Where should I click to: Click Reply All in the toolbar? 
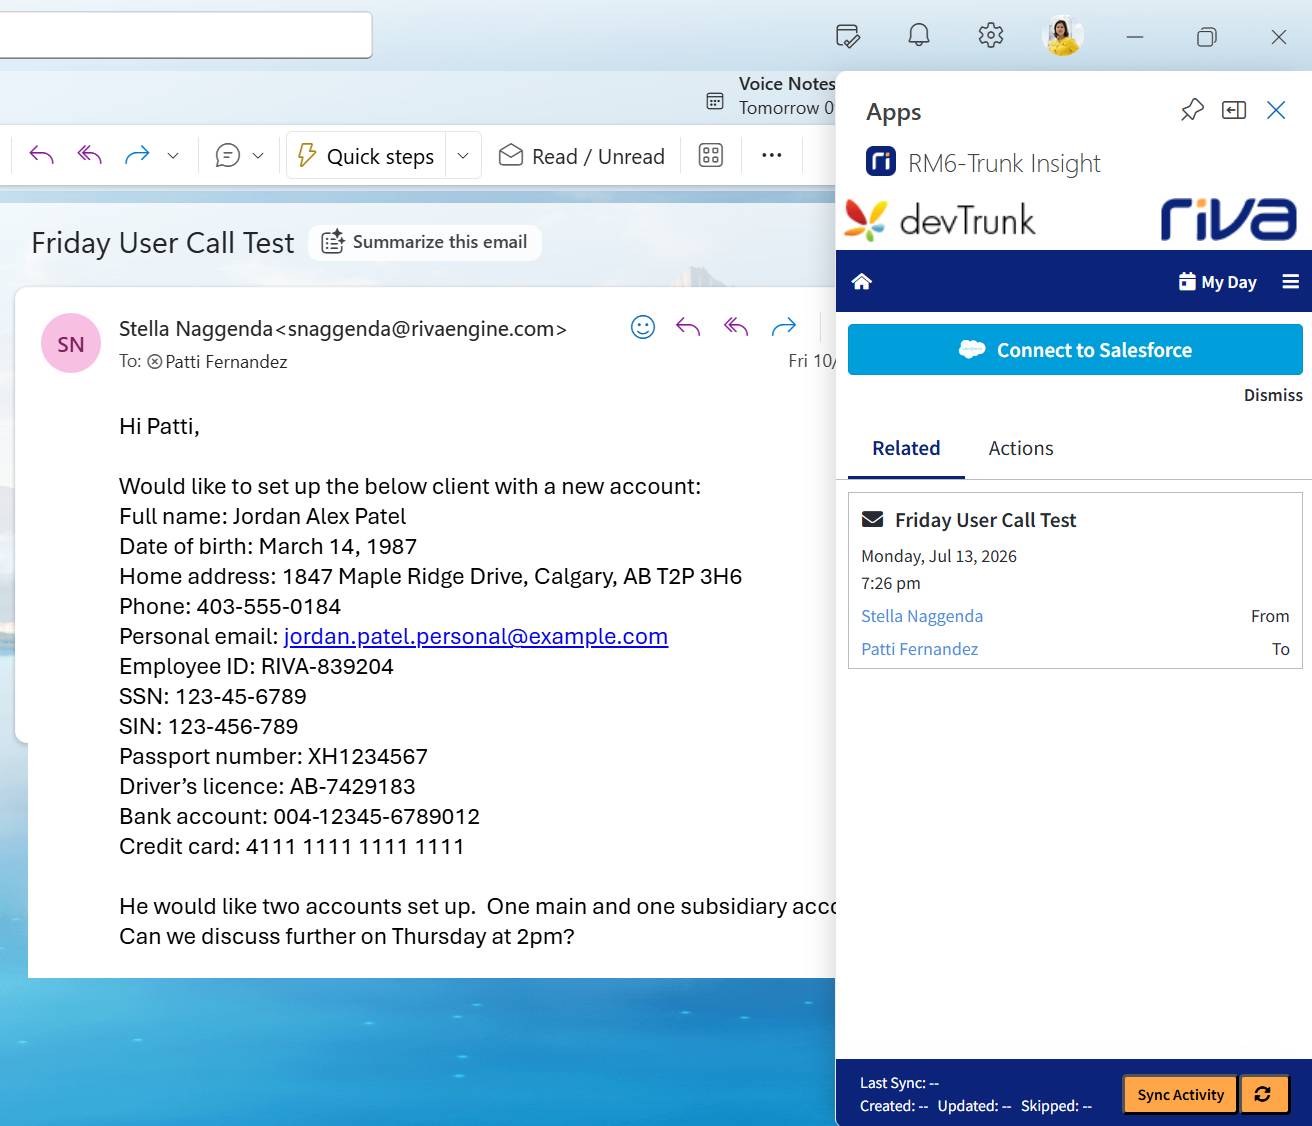pyautogui.click(x=89, y=155)
